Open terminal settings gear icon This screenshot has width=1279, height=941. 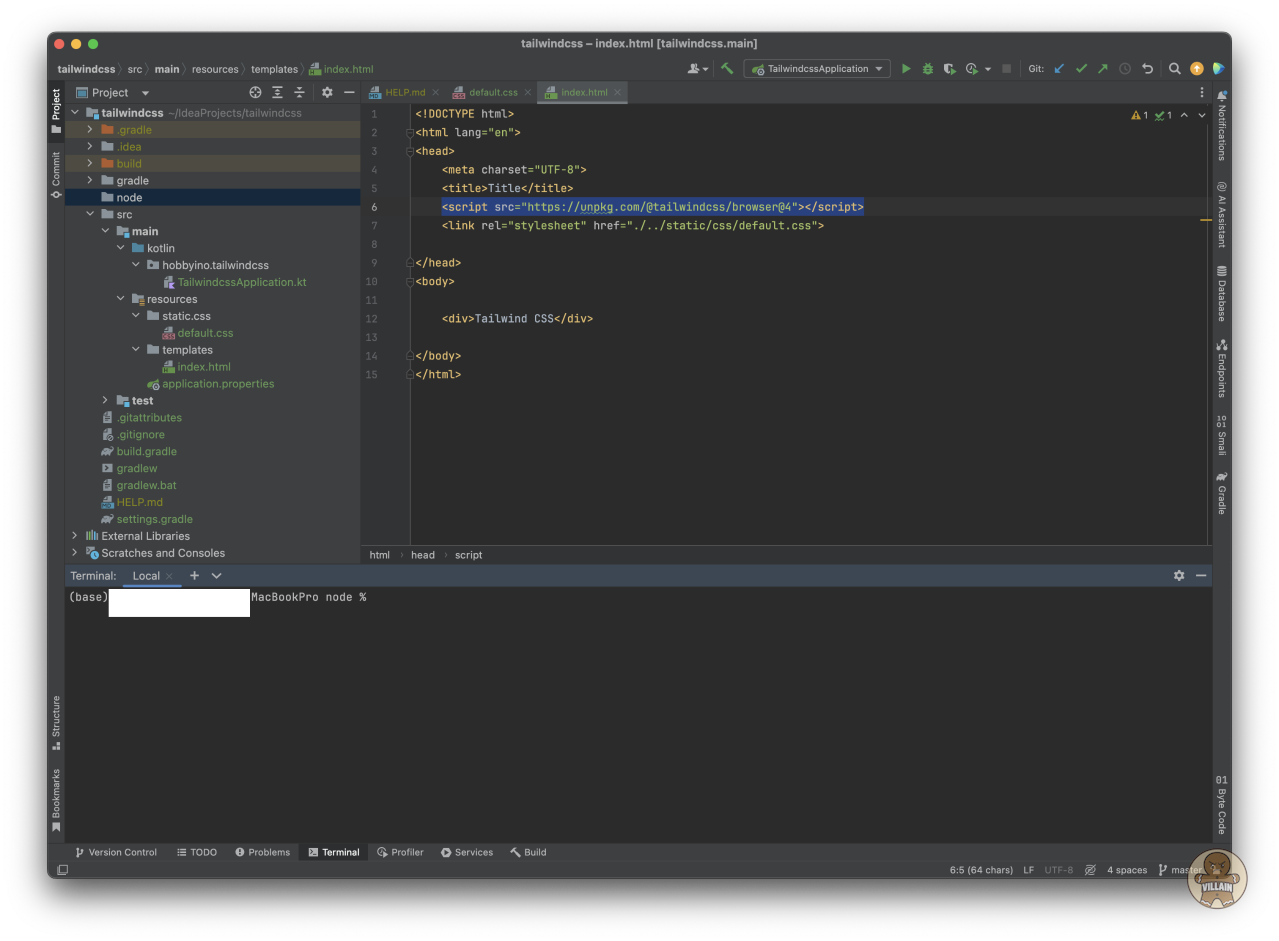tap(1179, 576)
